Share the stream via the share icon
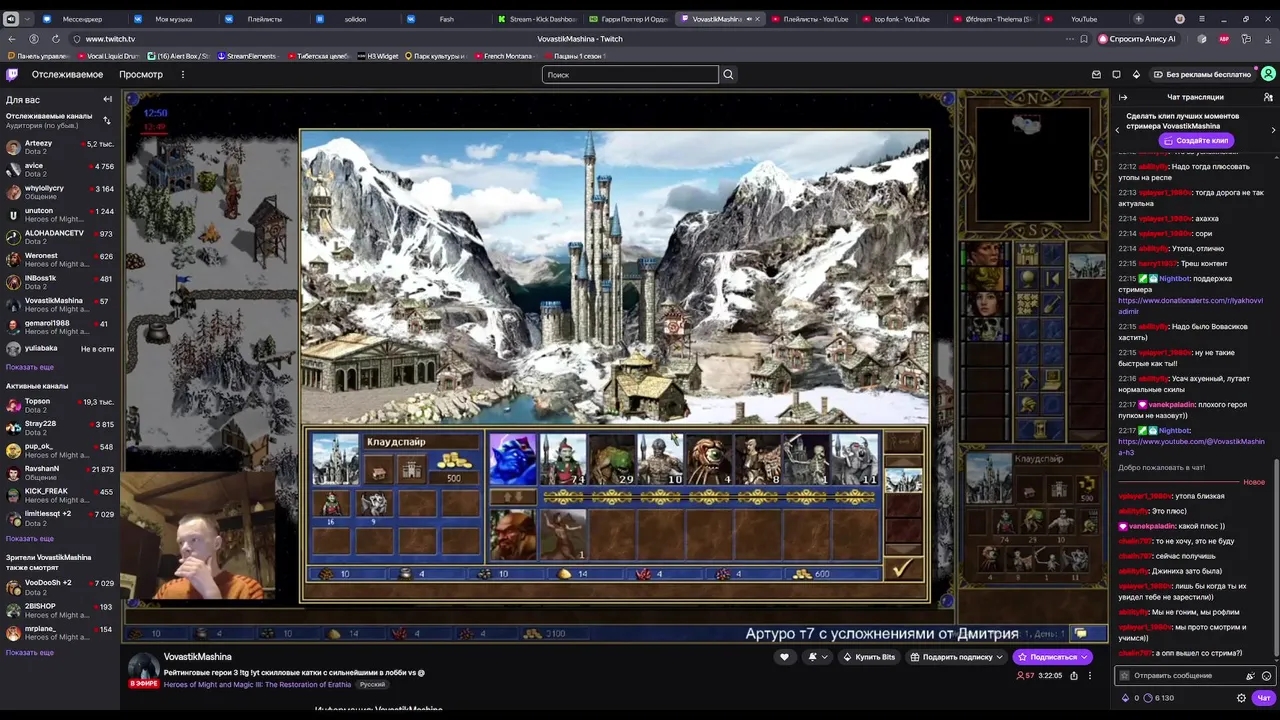Screen dimensions: 1280x720 1074,675
